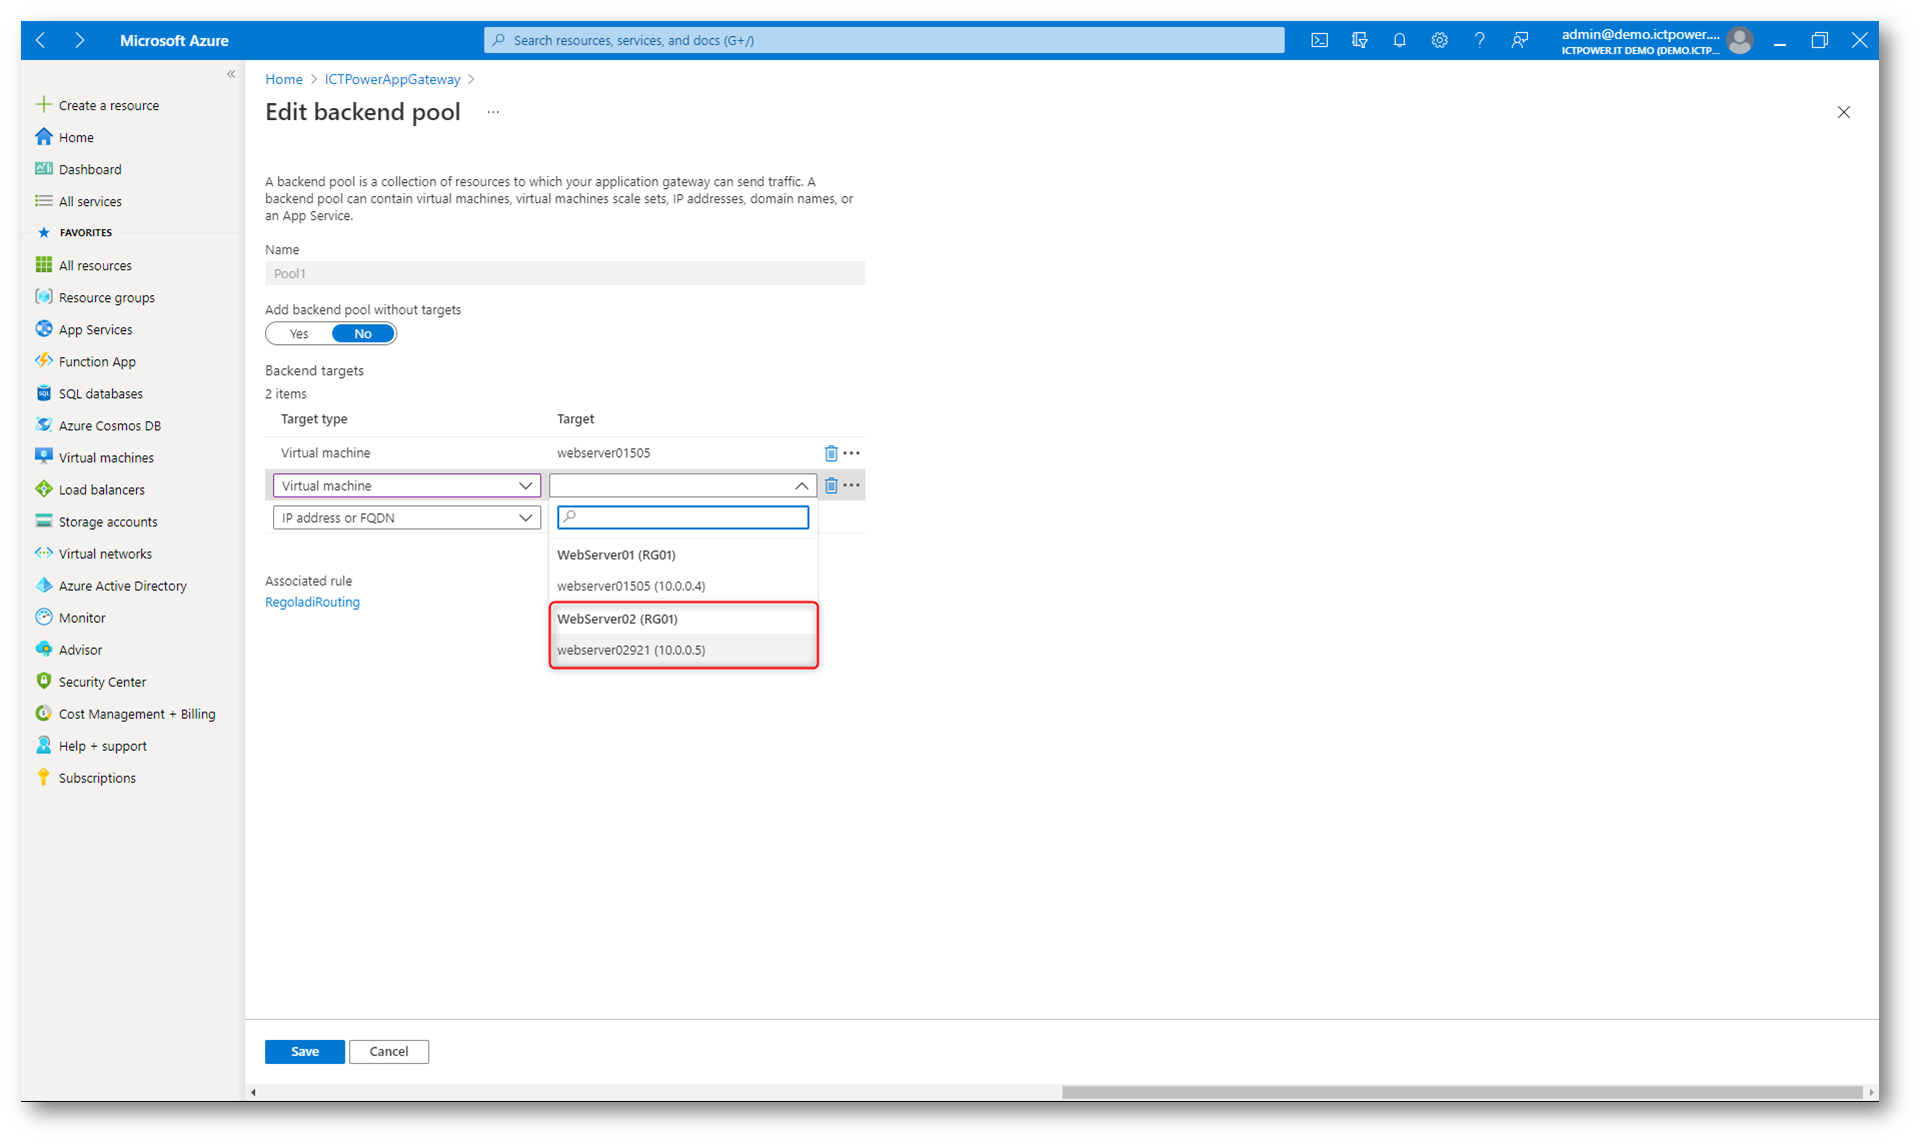Click the Advisor icon
The height and width of the screenshot is (1144, 1921).
(43, 649)
